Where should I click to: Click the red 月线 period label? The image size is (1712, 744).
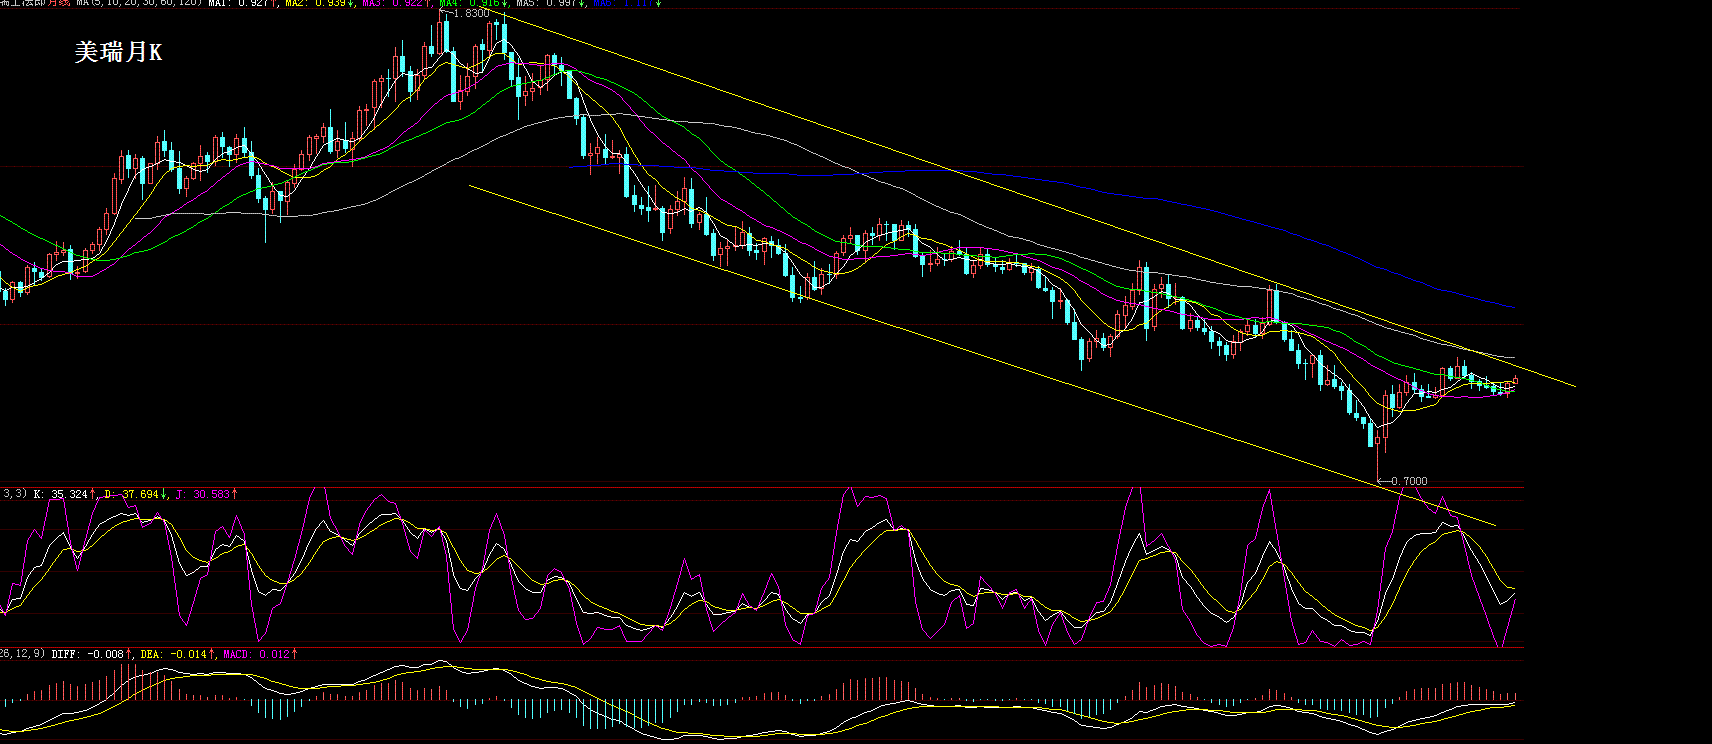coord(59,3)
